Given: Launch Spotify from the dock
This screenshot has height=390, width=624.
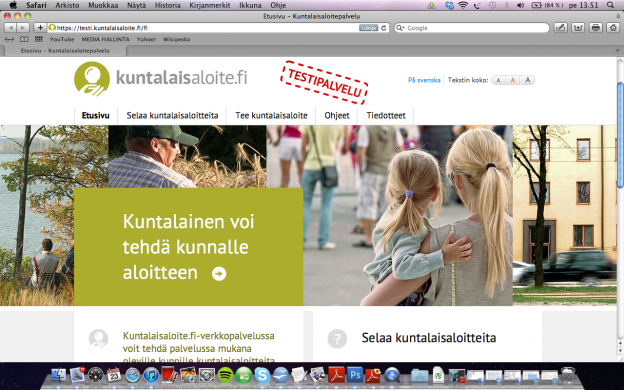Looking at the screenshot, I should [x=225, y=375].
